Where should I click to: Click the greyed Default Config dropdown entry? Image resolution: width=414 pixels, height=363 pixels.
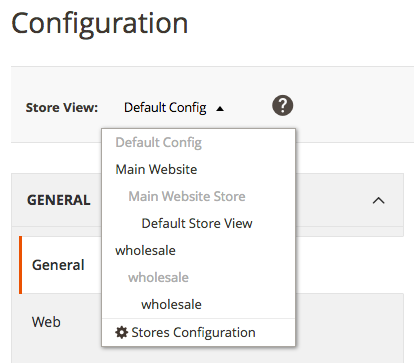[x=158, y=143]
